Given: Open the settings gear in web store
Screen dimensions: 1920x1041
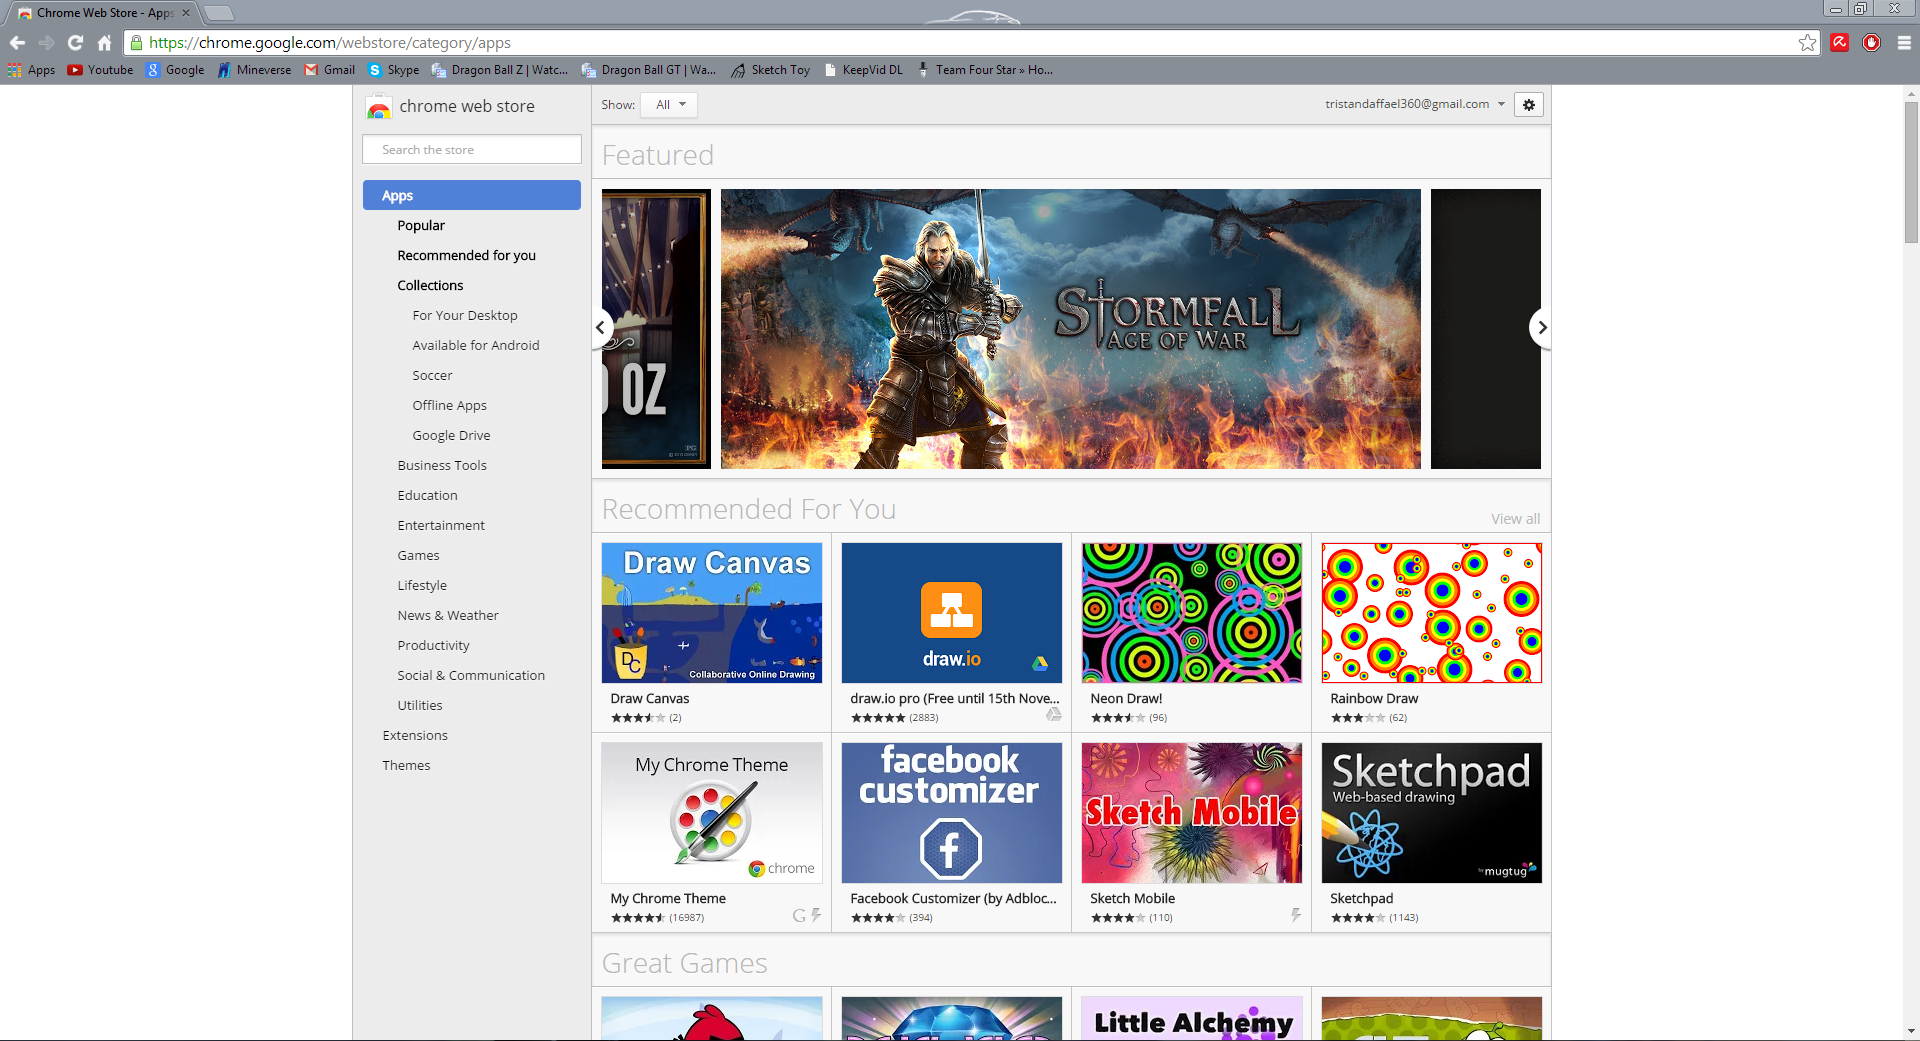Looking at the screenshot, I should 1529,105.
